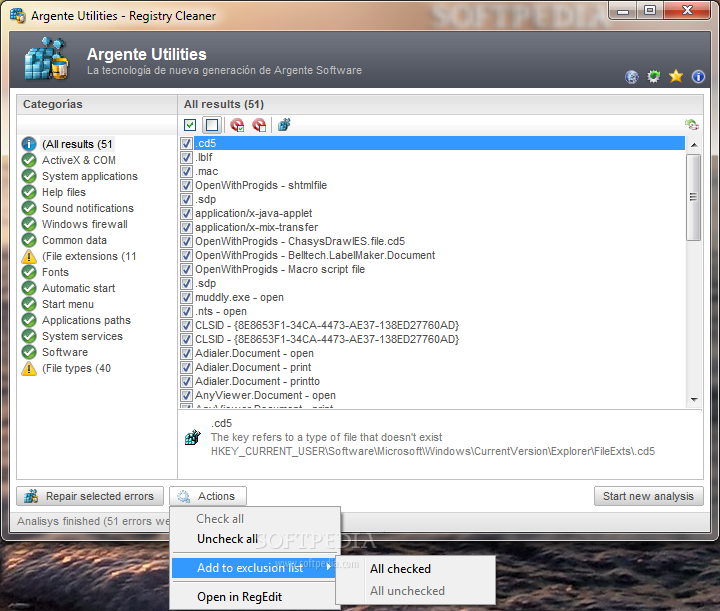The width and height of the screenshot is (720, 611).
Task: Click the info icon beside All results category
Action: (29, 144)
